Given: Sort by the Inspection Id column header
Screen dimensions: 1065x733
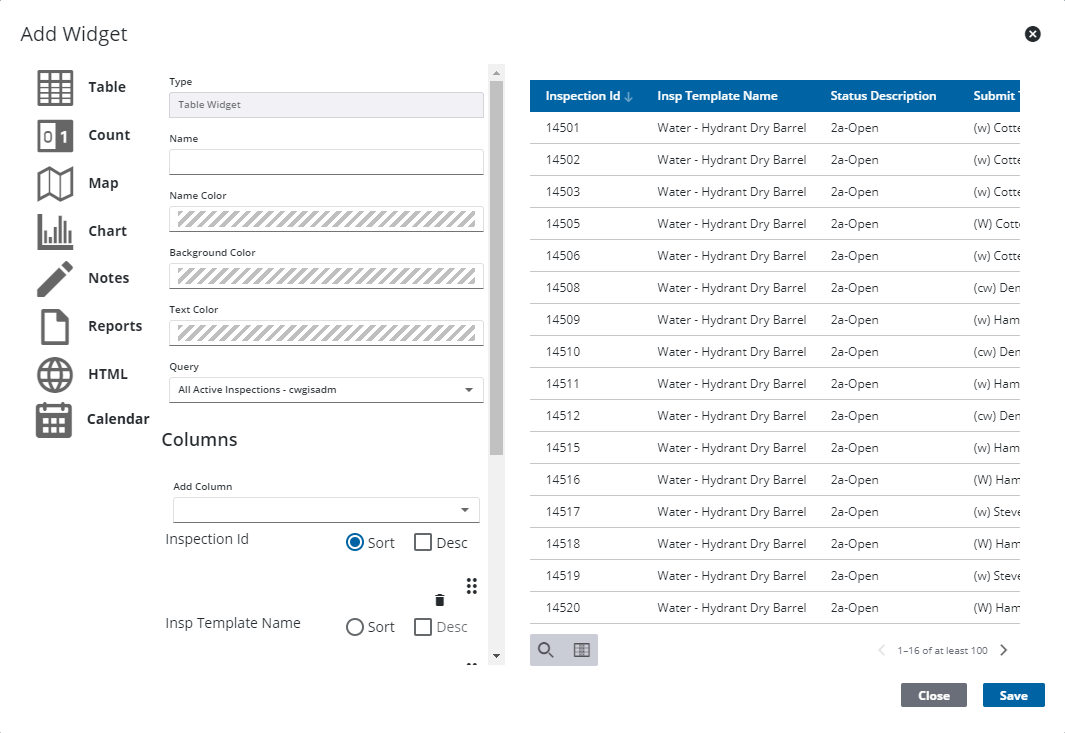Looking at the screenshot, I should (583, 96).
